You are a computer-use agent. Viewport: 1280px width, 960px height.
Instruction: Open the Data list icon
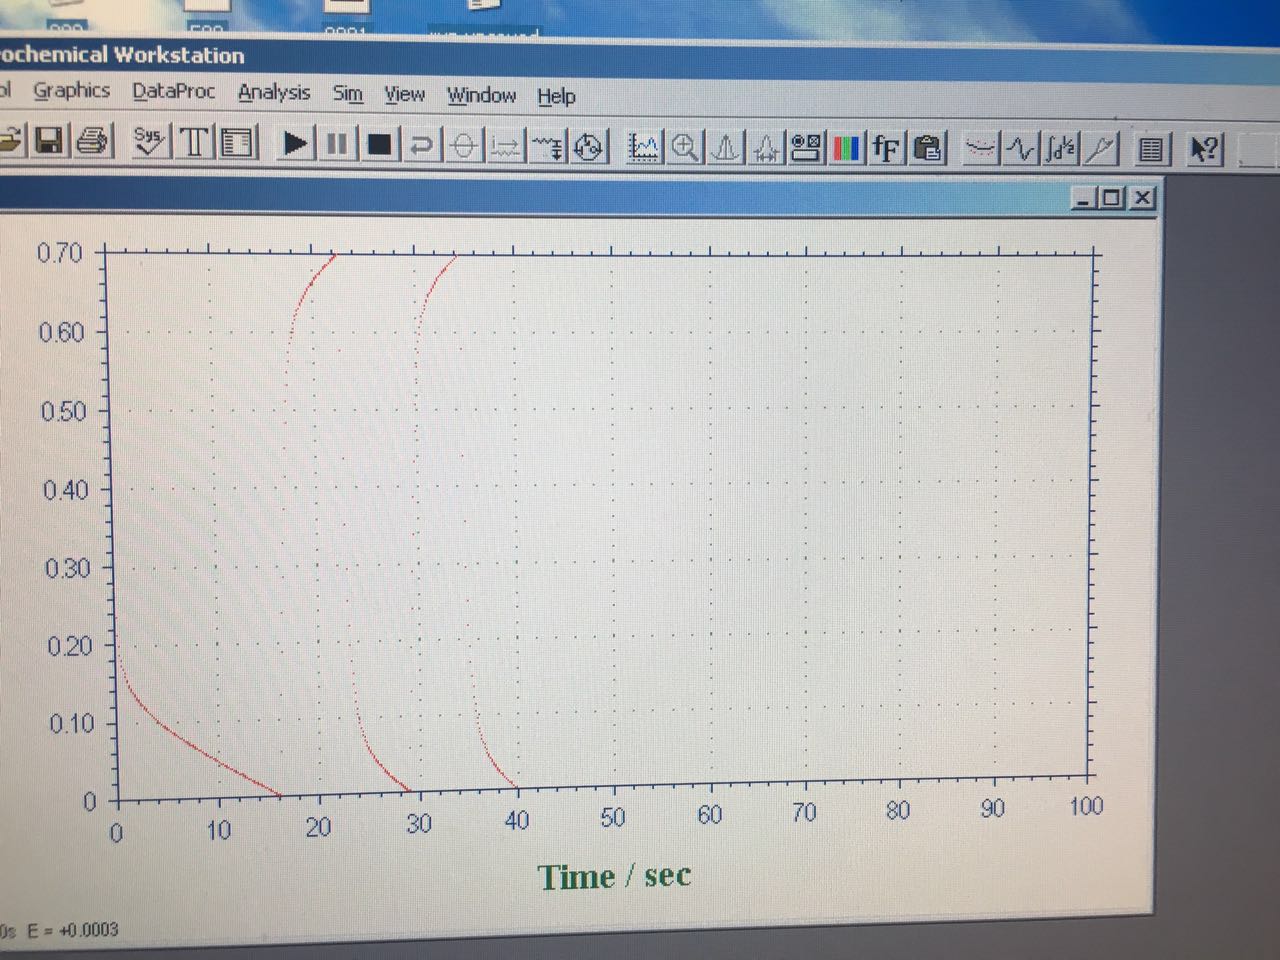1152,149
